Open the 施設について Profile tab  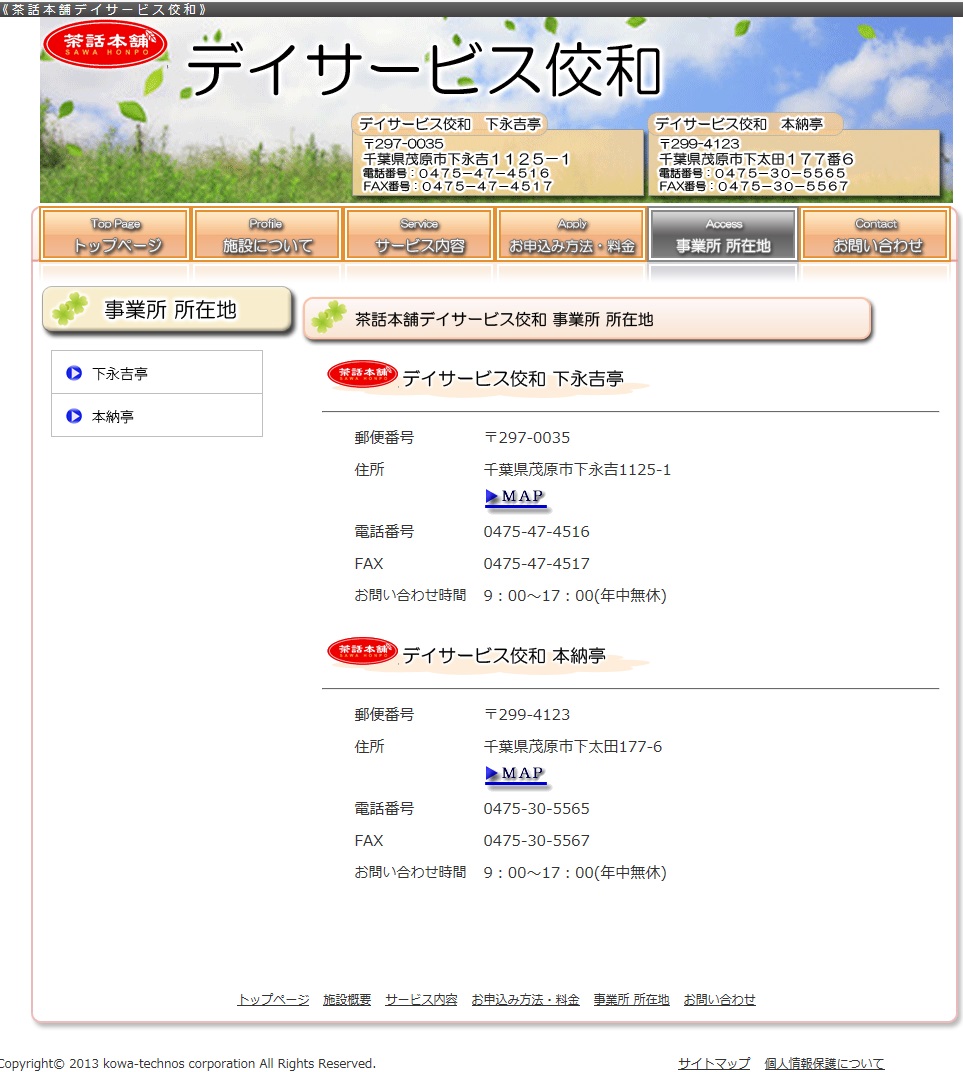pyautogui.click(x=267, y=234)
